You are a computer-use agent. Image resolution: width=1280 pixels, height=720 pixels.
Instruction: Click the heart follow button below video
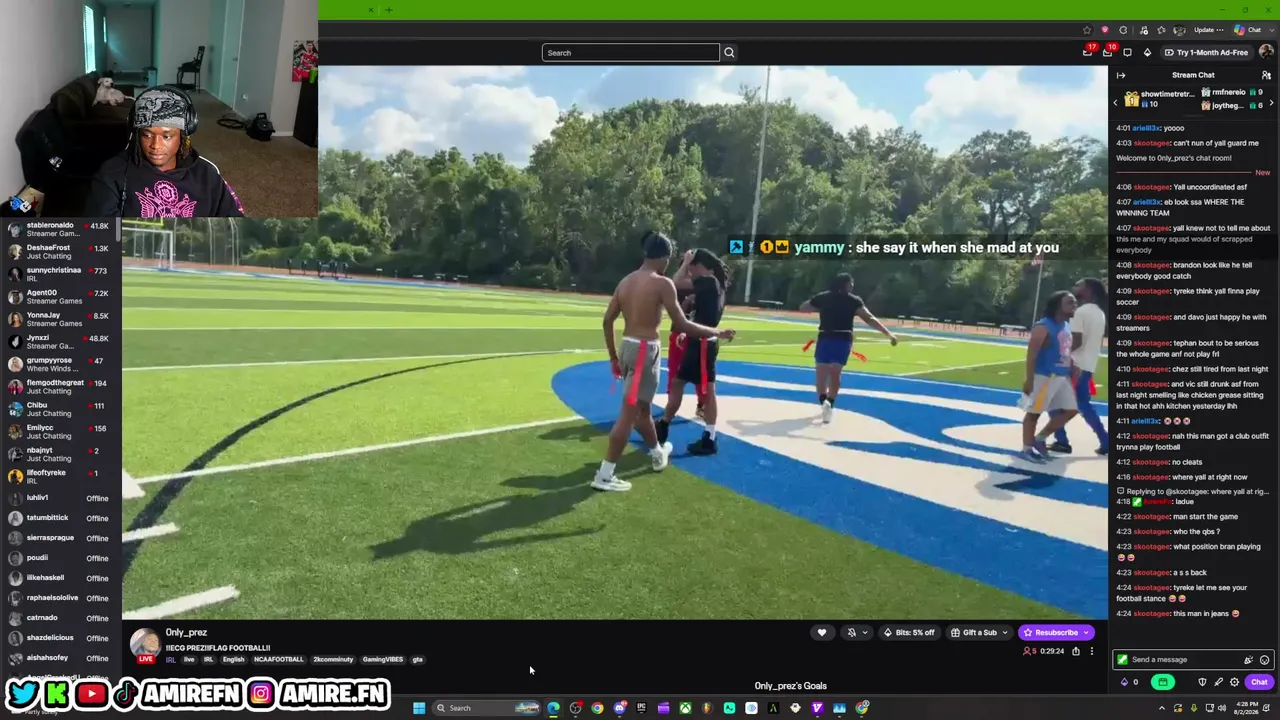click(x=822, y=632)
